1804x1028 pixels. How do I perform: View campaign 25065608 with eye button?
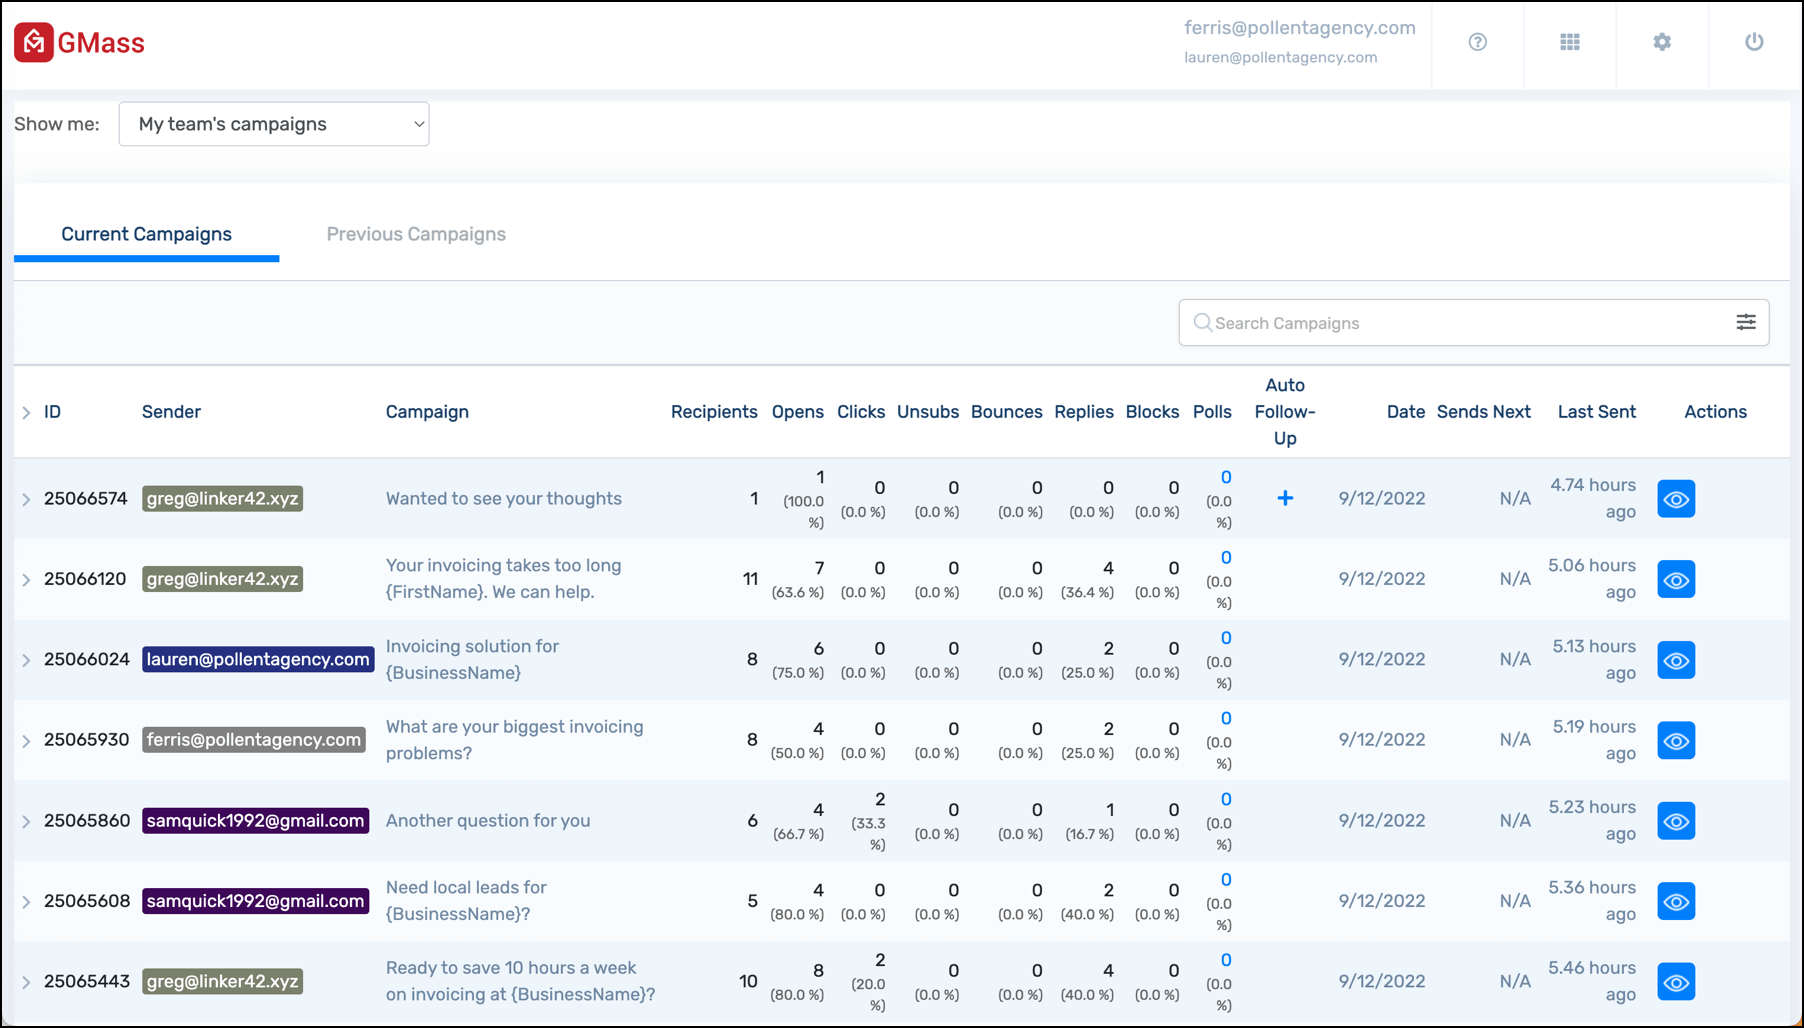pos(1676,901)
